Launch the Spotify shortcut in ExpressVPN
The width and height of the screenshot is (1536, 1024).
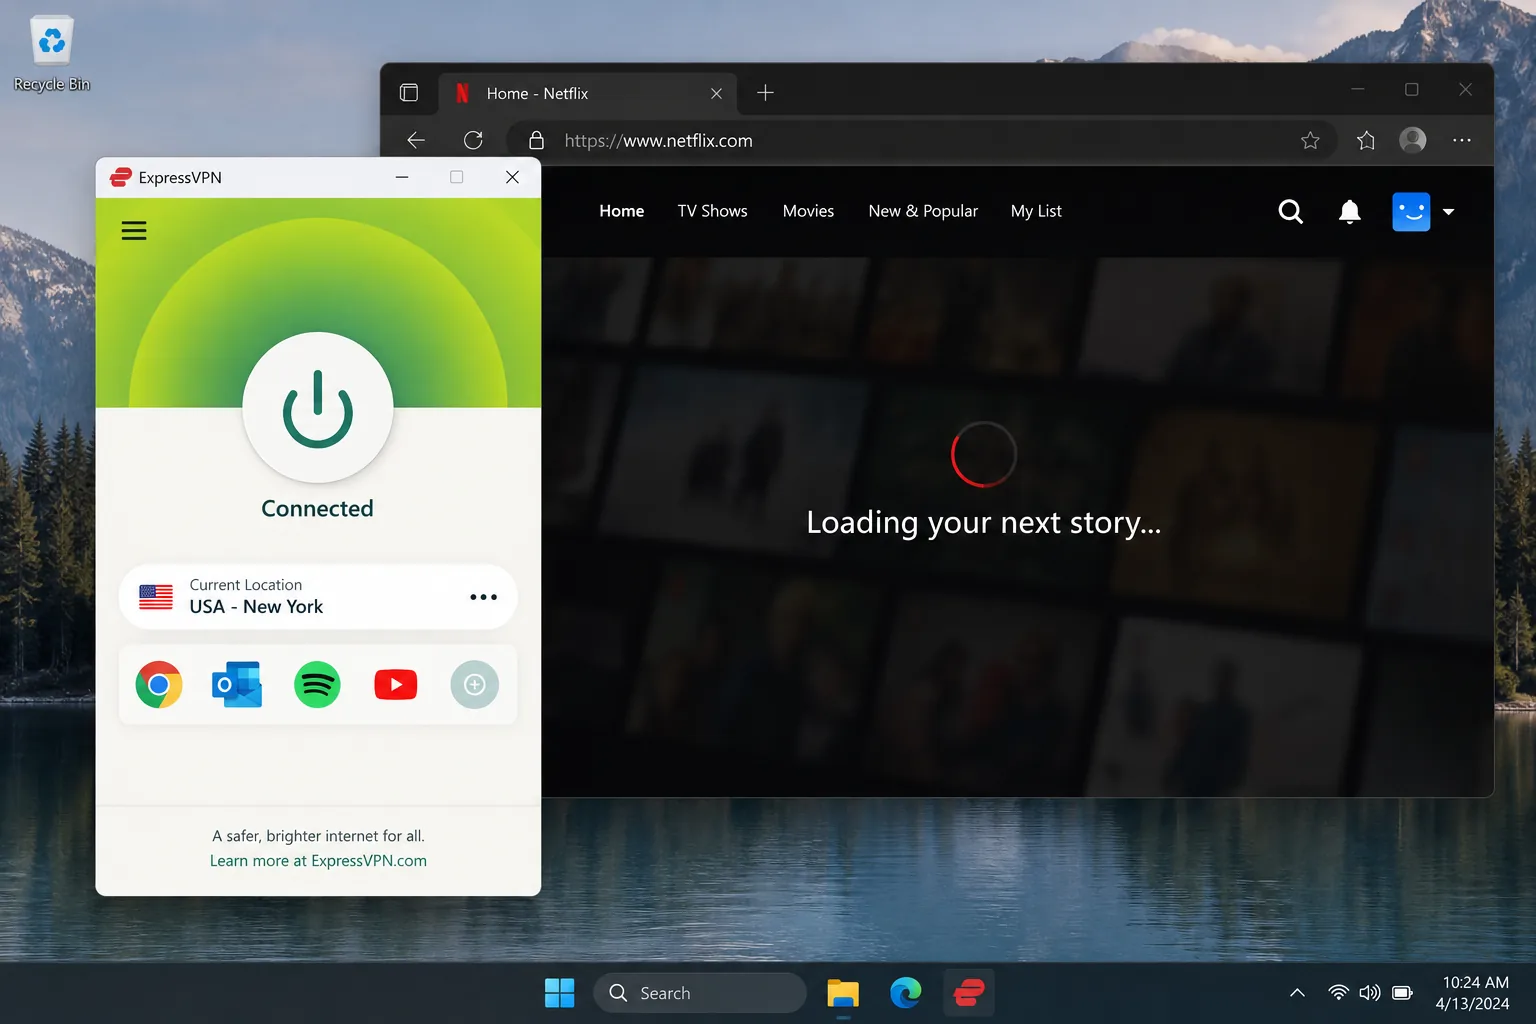317,685
